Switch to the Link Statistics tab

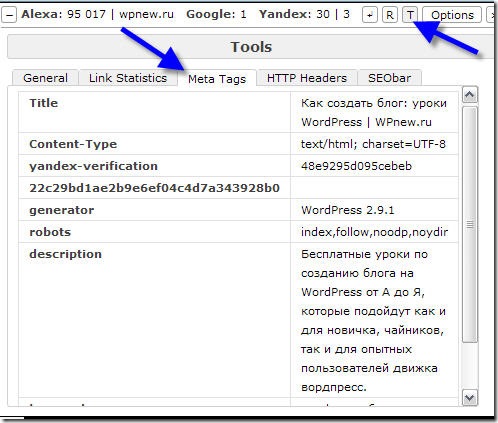click(x=128, y=78)
